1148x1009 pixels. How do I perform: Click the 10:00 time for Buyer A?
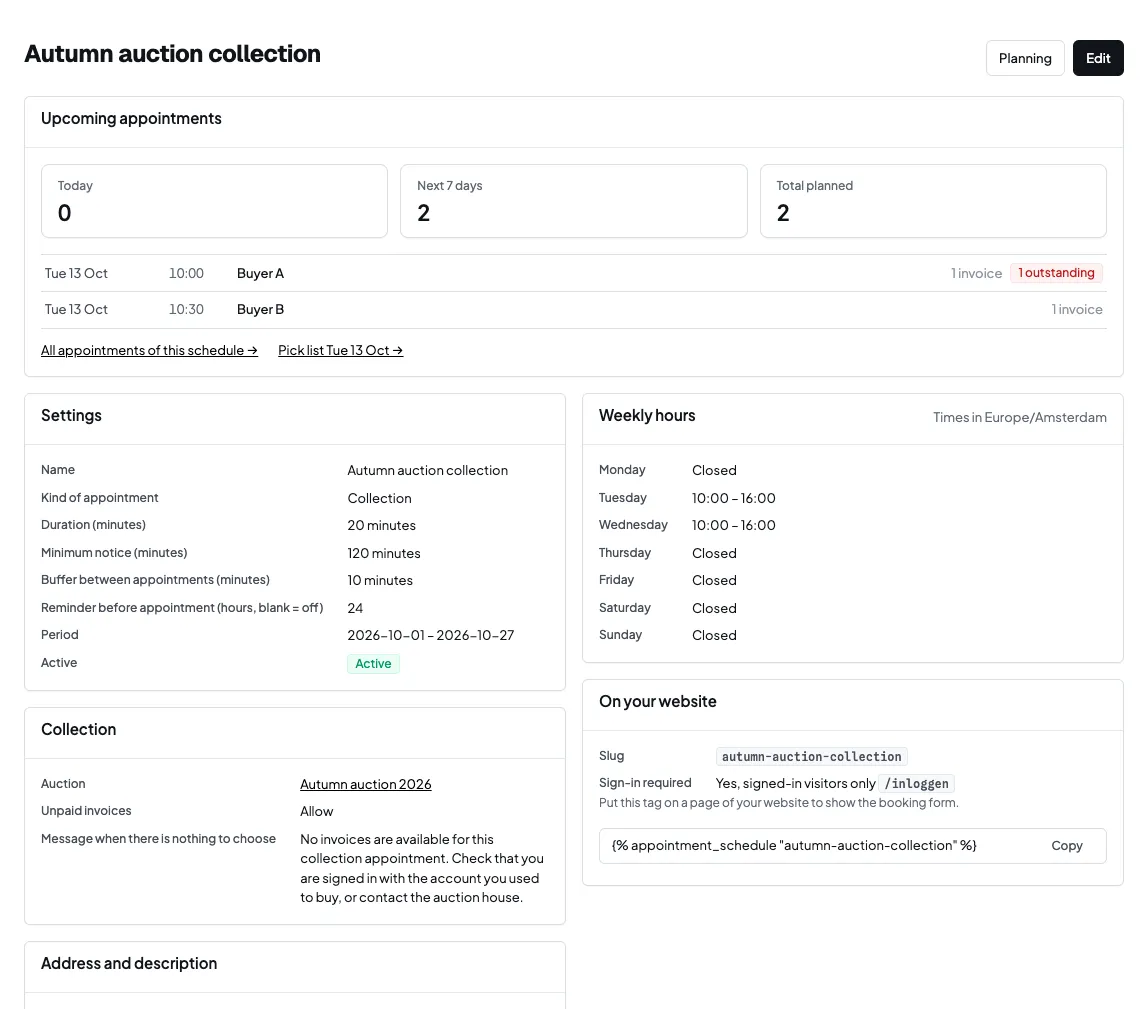tap(186, 273)
